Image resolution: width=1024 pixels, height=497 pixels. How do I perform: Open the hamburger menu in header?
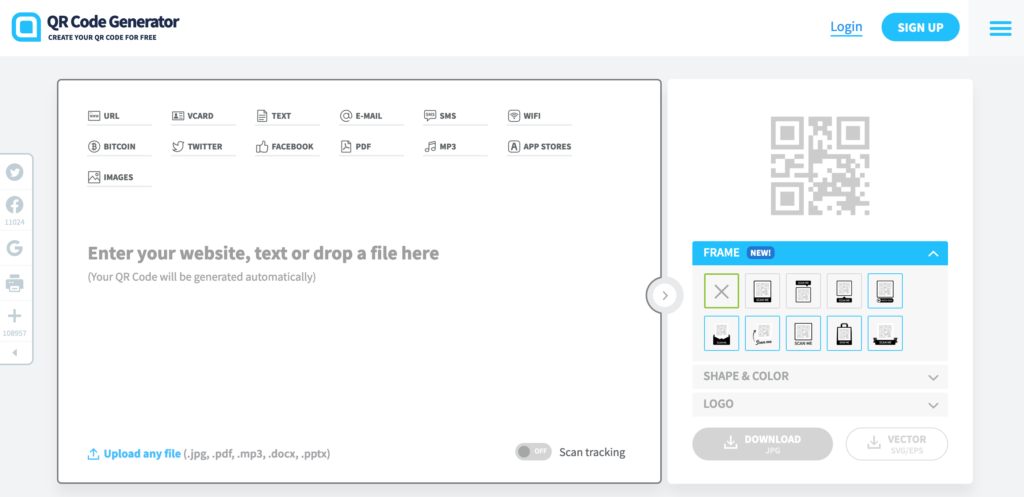point(1000,28)
